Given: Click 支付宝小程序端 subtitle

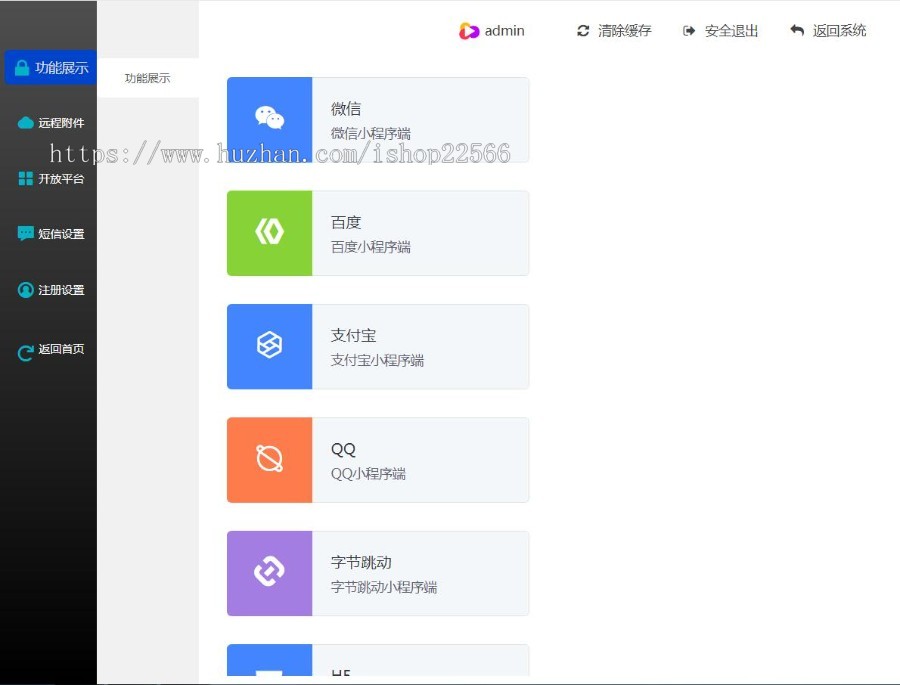Looking at the screenshot, I should [x=377, y=361].
